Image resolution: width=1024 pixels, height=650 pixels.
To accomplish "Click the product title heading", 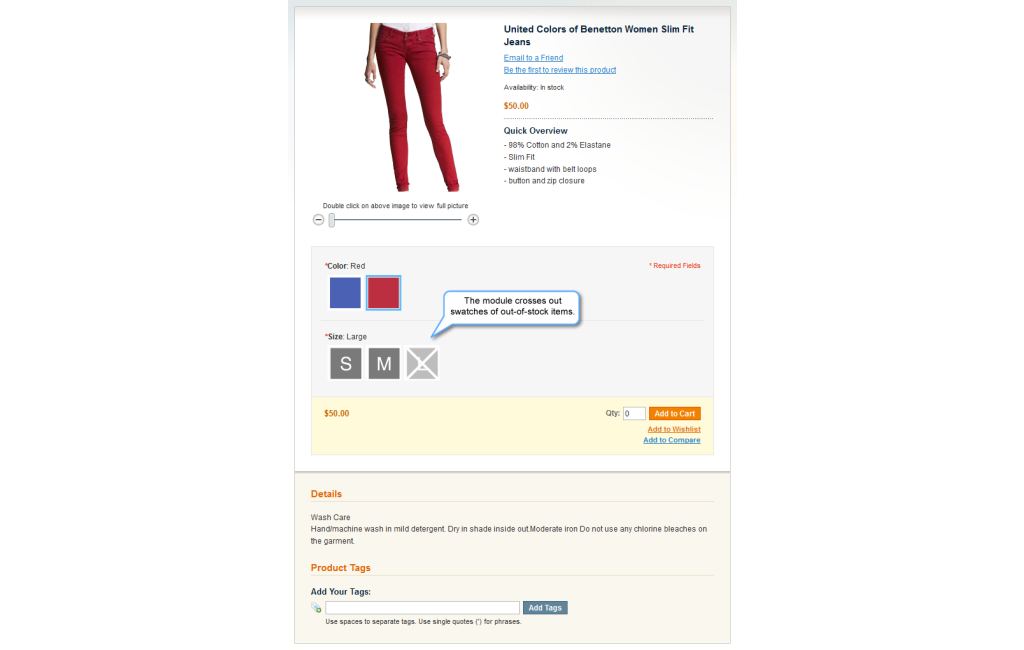I will pos(598,35).
